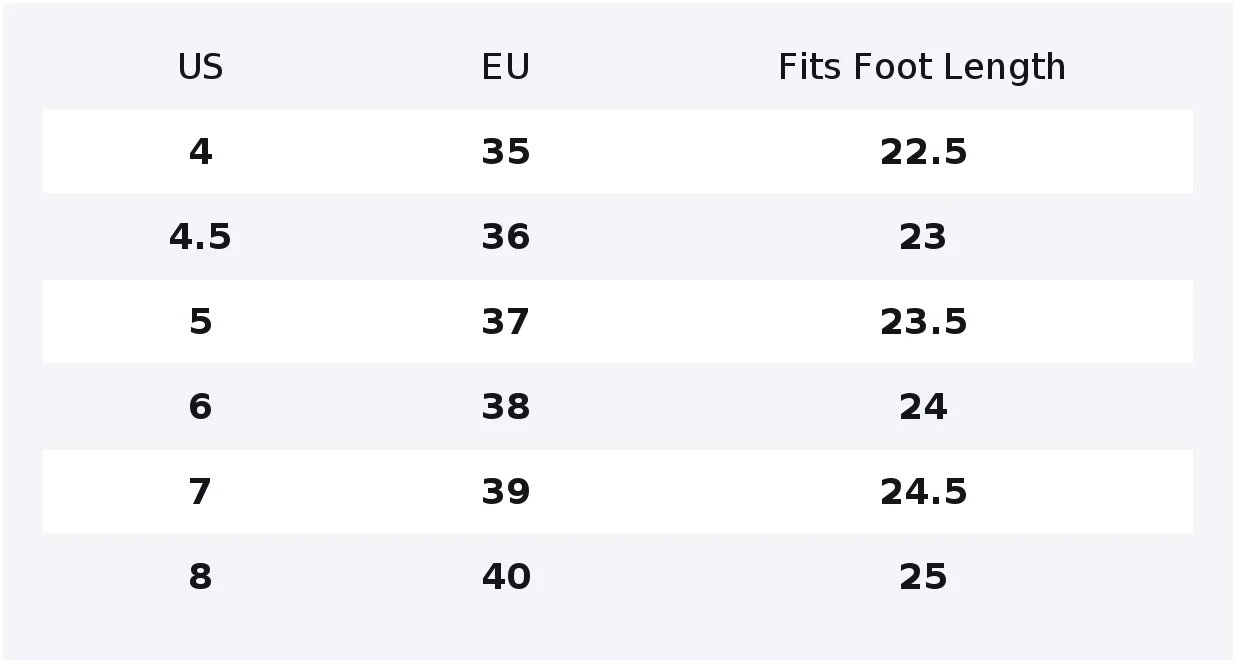Screen dimensions: 1236x663
Task: Click EU size 38 cell
Action: (x=505, y=407)
